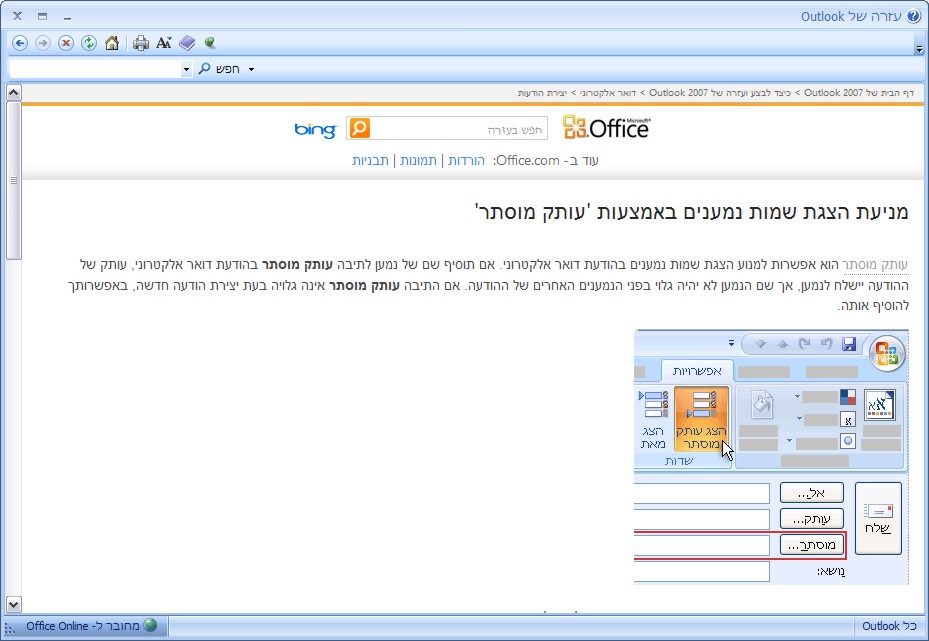
Task: Open breadcrumb יצירת הודעות
Action: (x=542, y=93)
